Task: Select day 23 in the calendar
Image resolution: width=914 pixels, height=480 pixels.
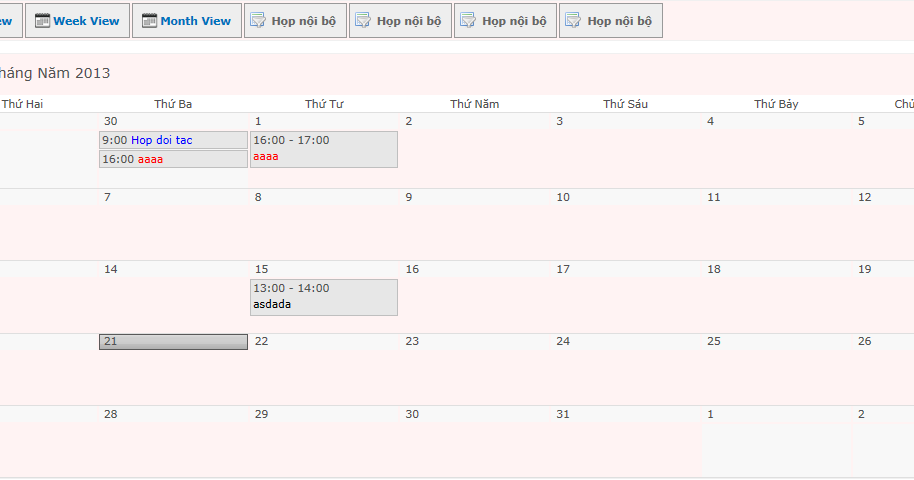Action: click(x=412, y=341)
